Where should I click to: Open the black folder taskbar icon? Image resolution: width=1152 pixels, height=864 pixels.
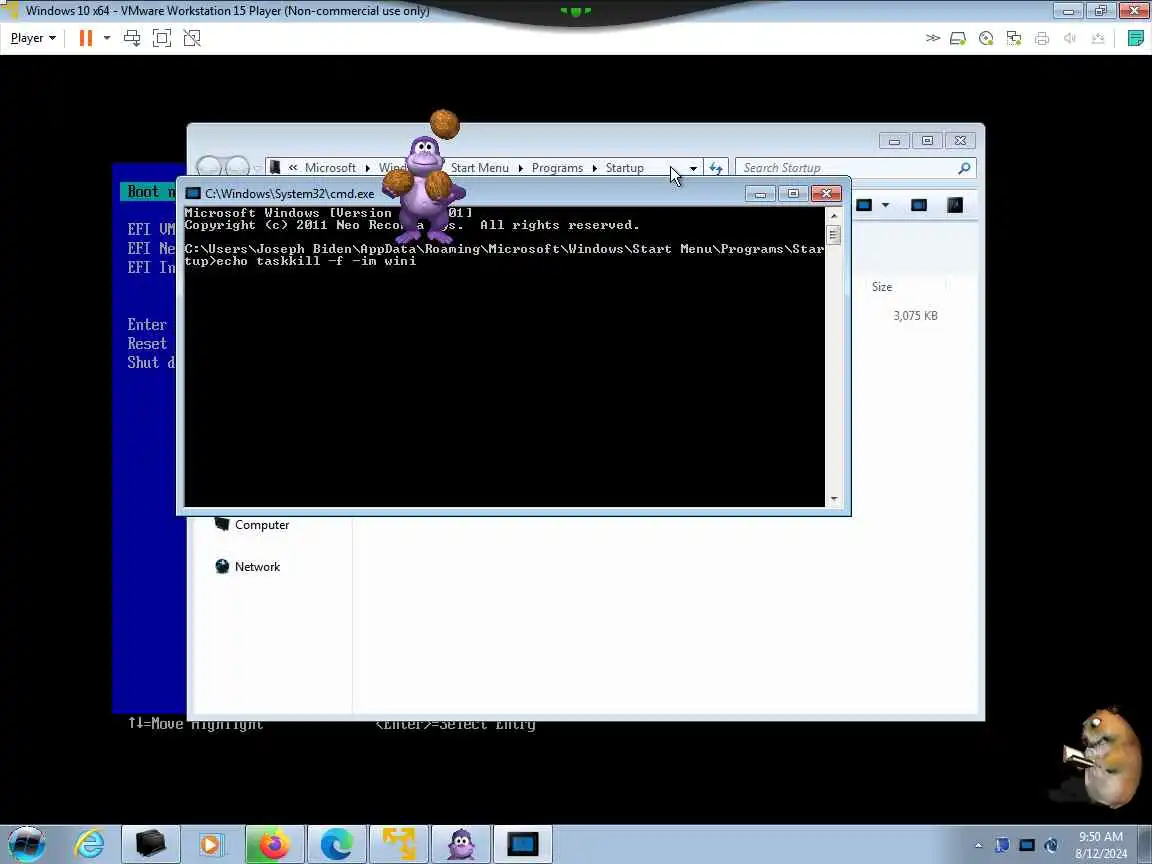pyautogui.click(x=151, y=843)
